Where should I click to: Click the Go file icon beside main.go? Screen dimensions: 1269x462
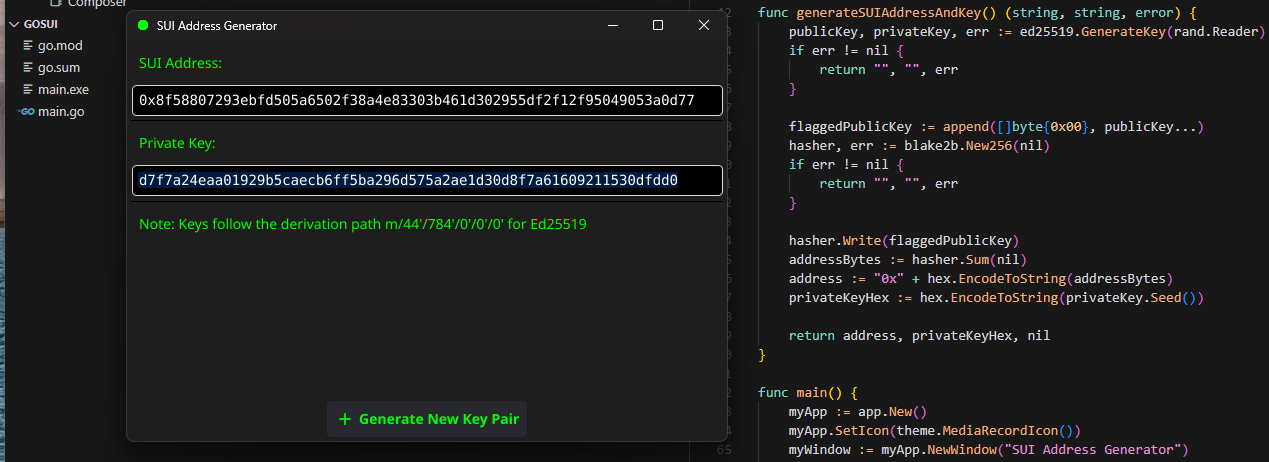(27, 111)
